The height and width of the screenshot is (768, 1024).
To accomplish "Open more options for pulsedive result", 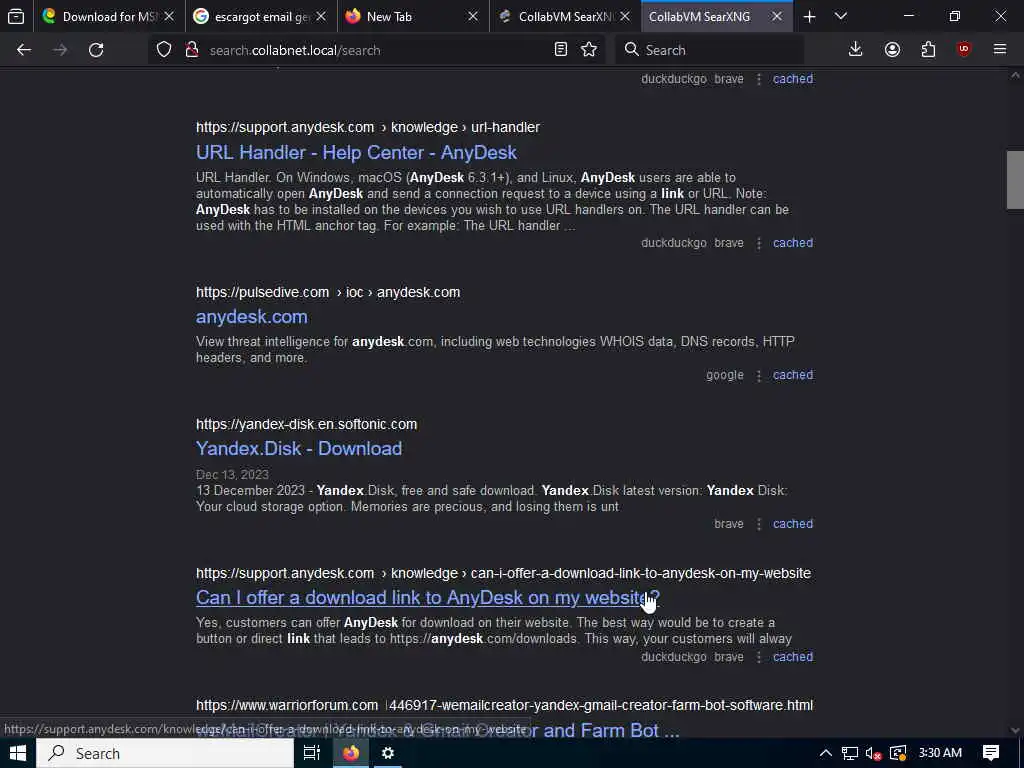I will click(759, 375).
